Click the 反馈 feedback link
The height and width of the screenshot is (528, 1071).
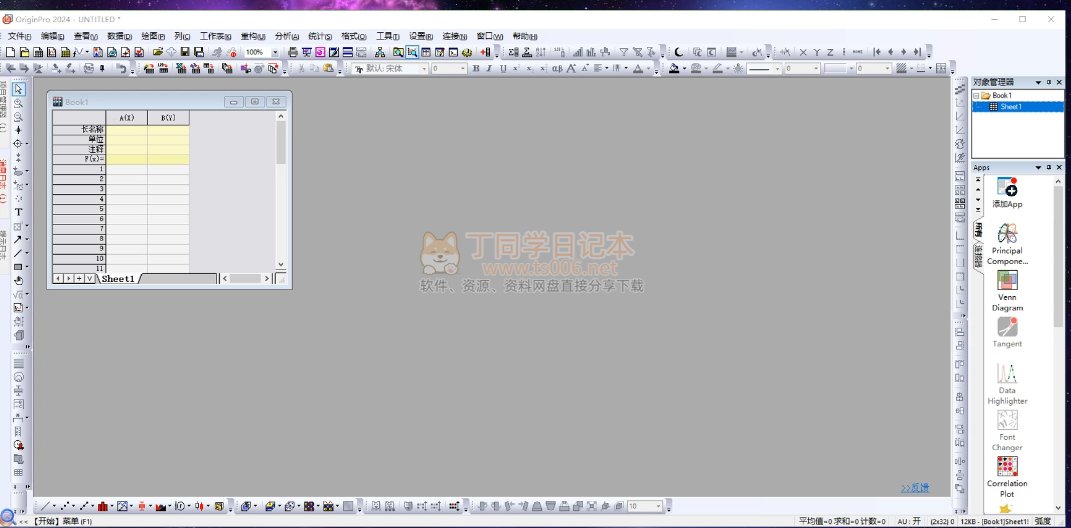tap(915, 488)
